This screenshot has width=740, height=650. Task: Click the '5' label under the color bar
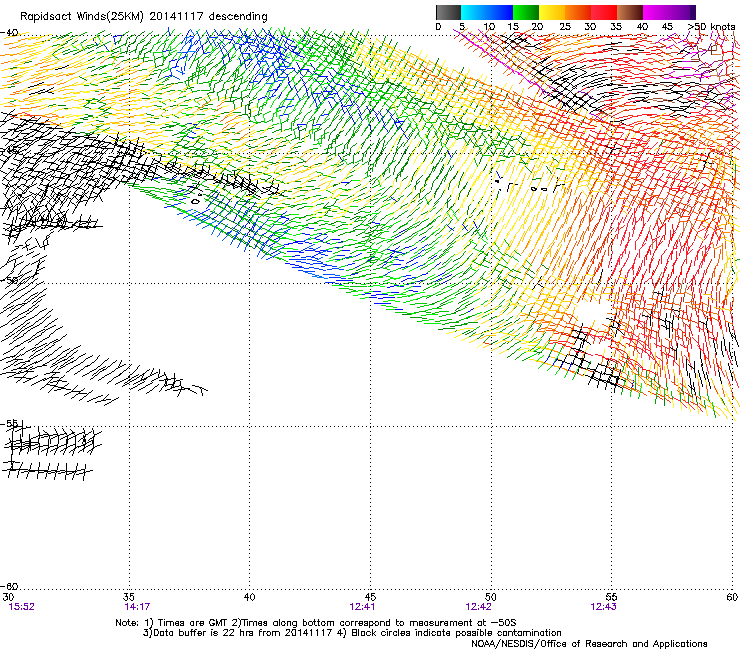(x=462, y=27)
